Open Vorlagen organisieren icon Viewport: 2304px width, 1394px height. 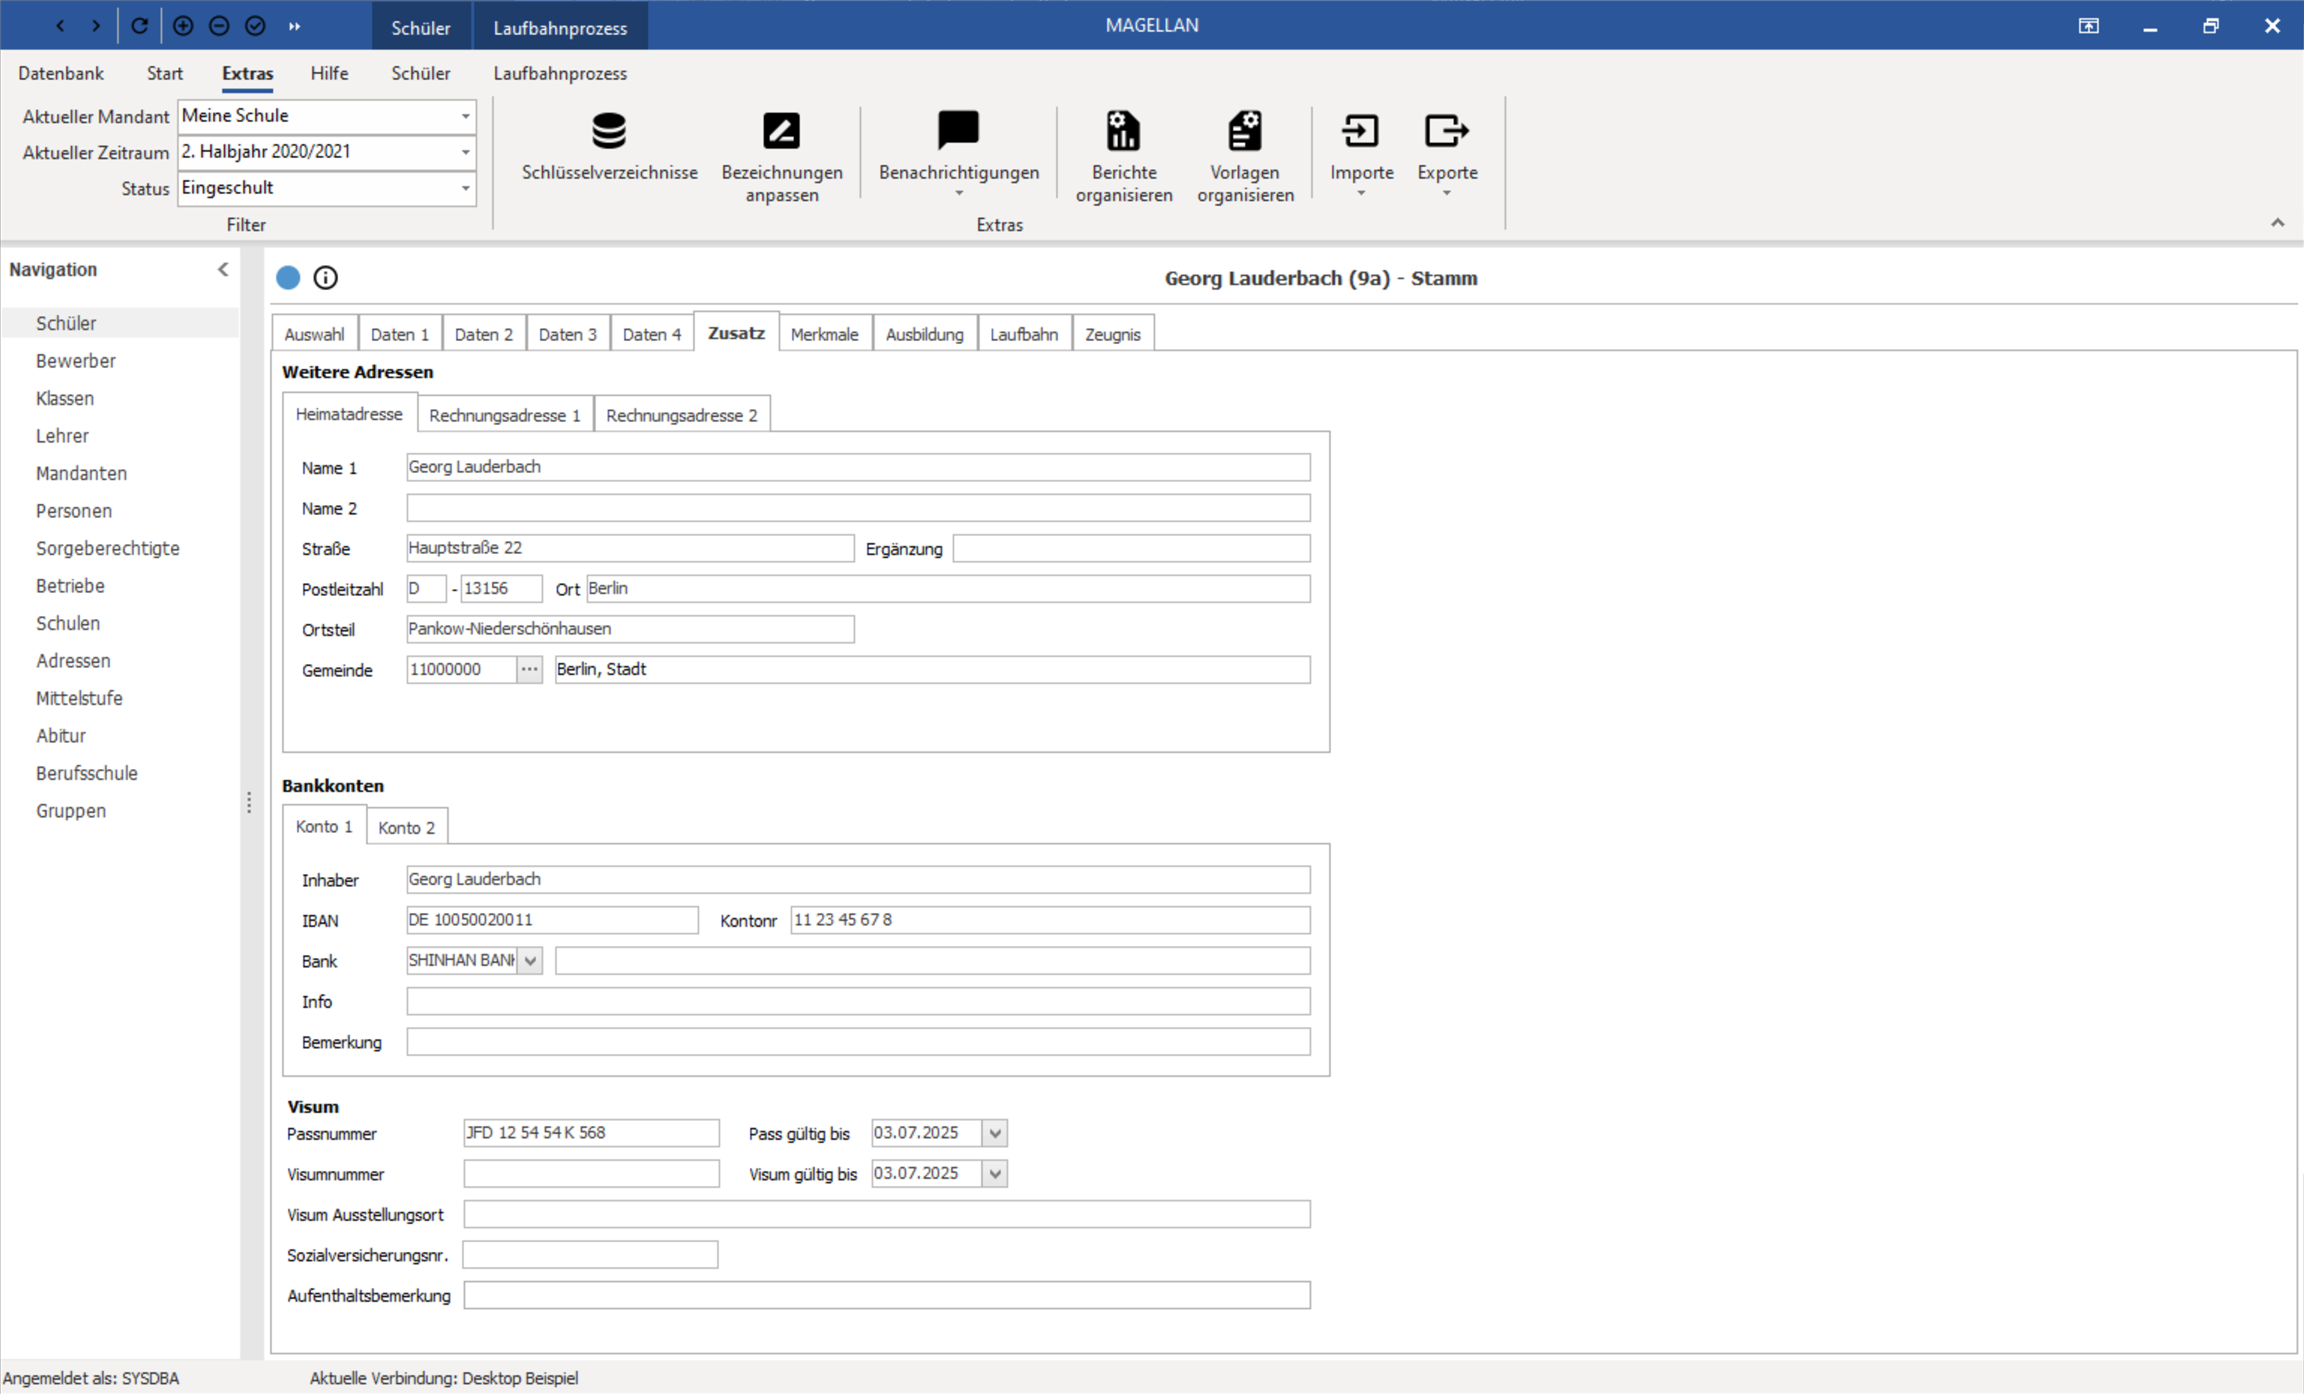point(1244,131)
